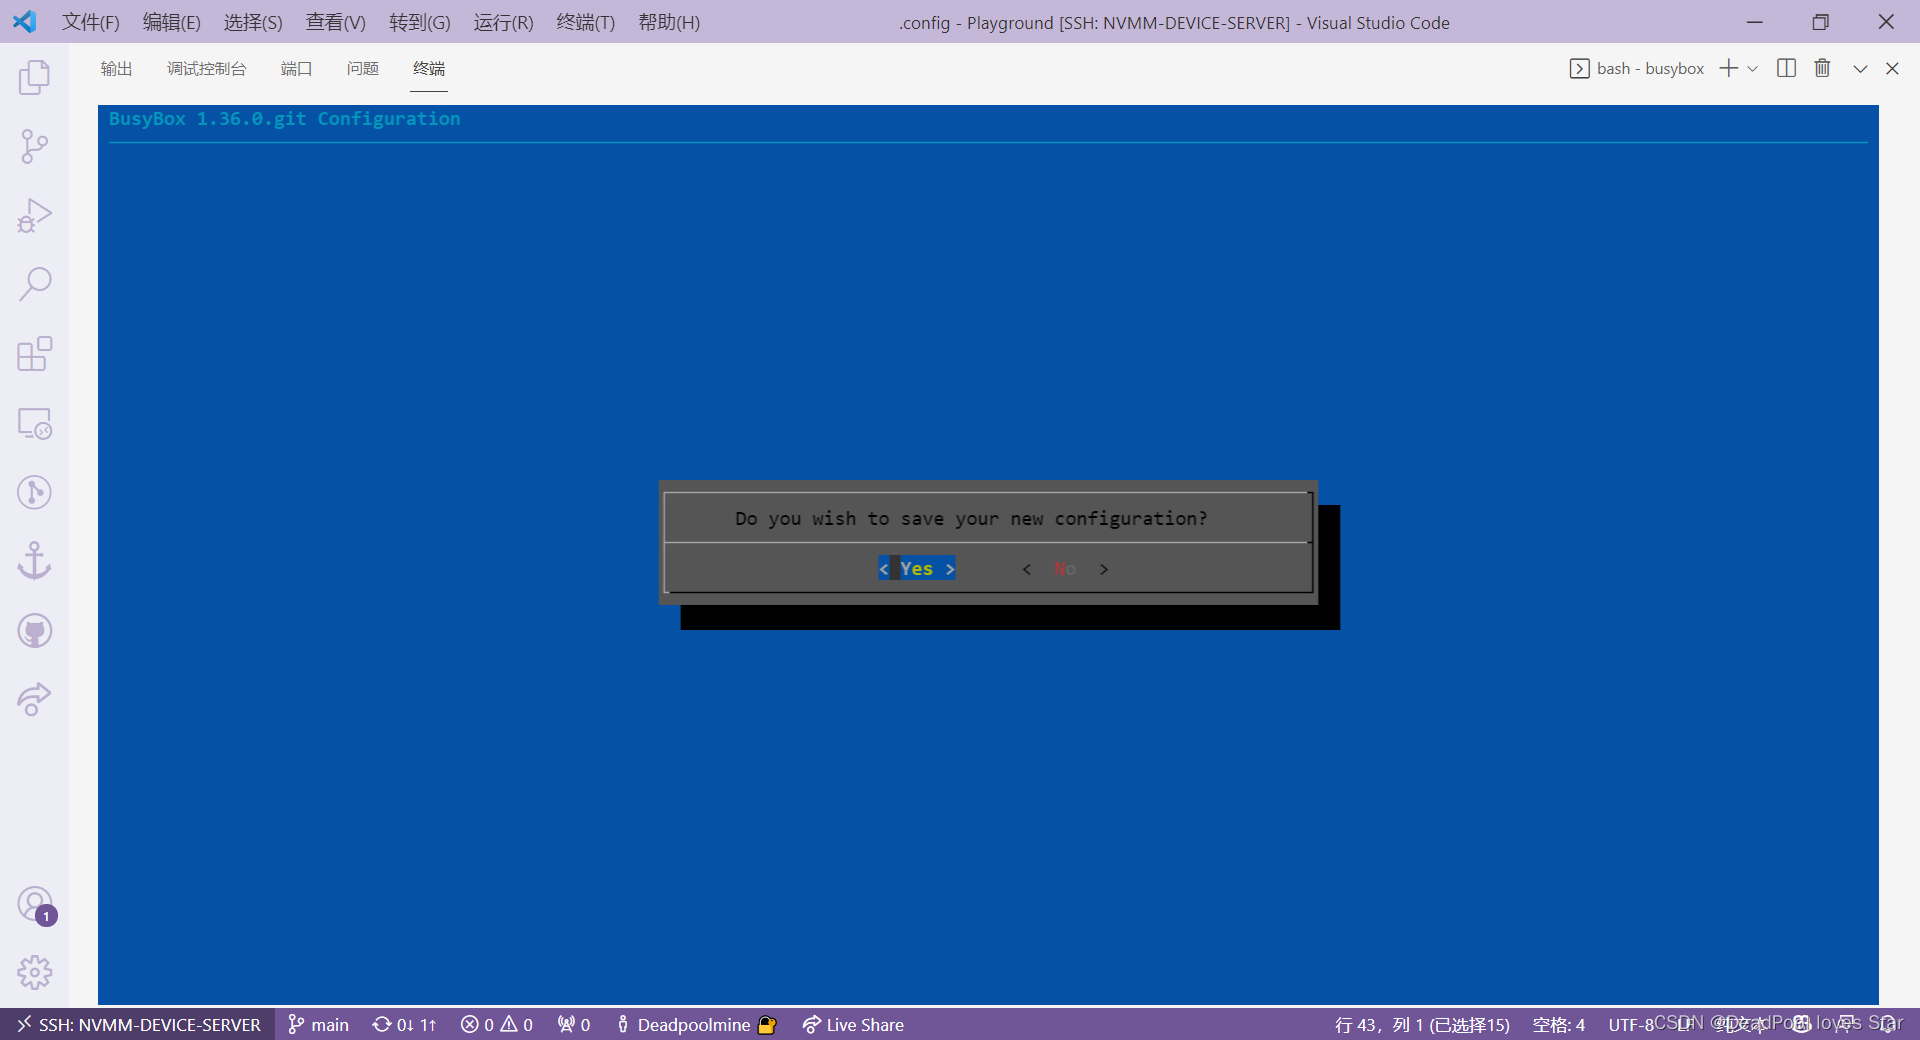Switch to the 调试控制台 tab

[206, 68]
